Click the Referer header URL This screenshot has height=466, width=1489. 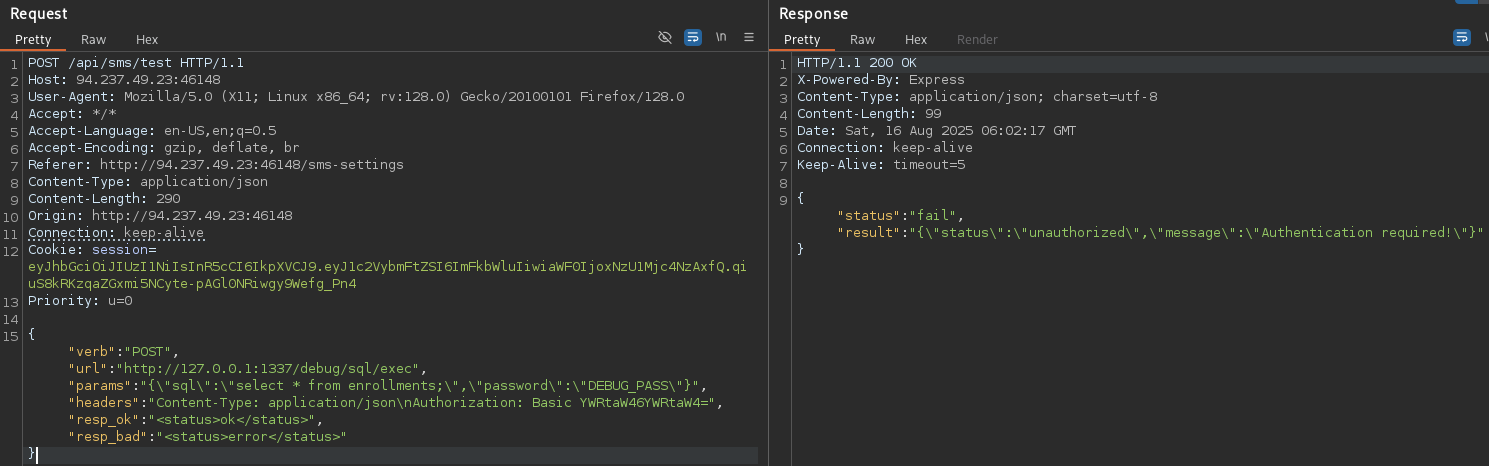(252, 165)
